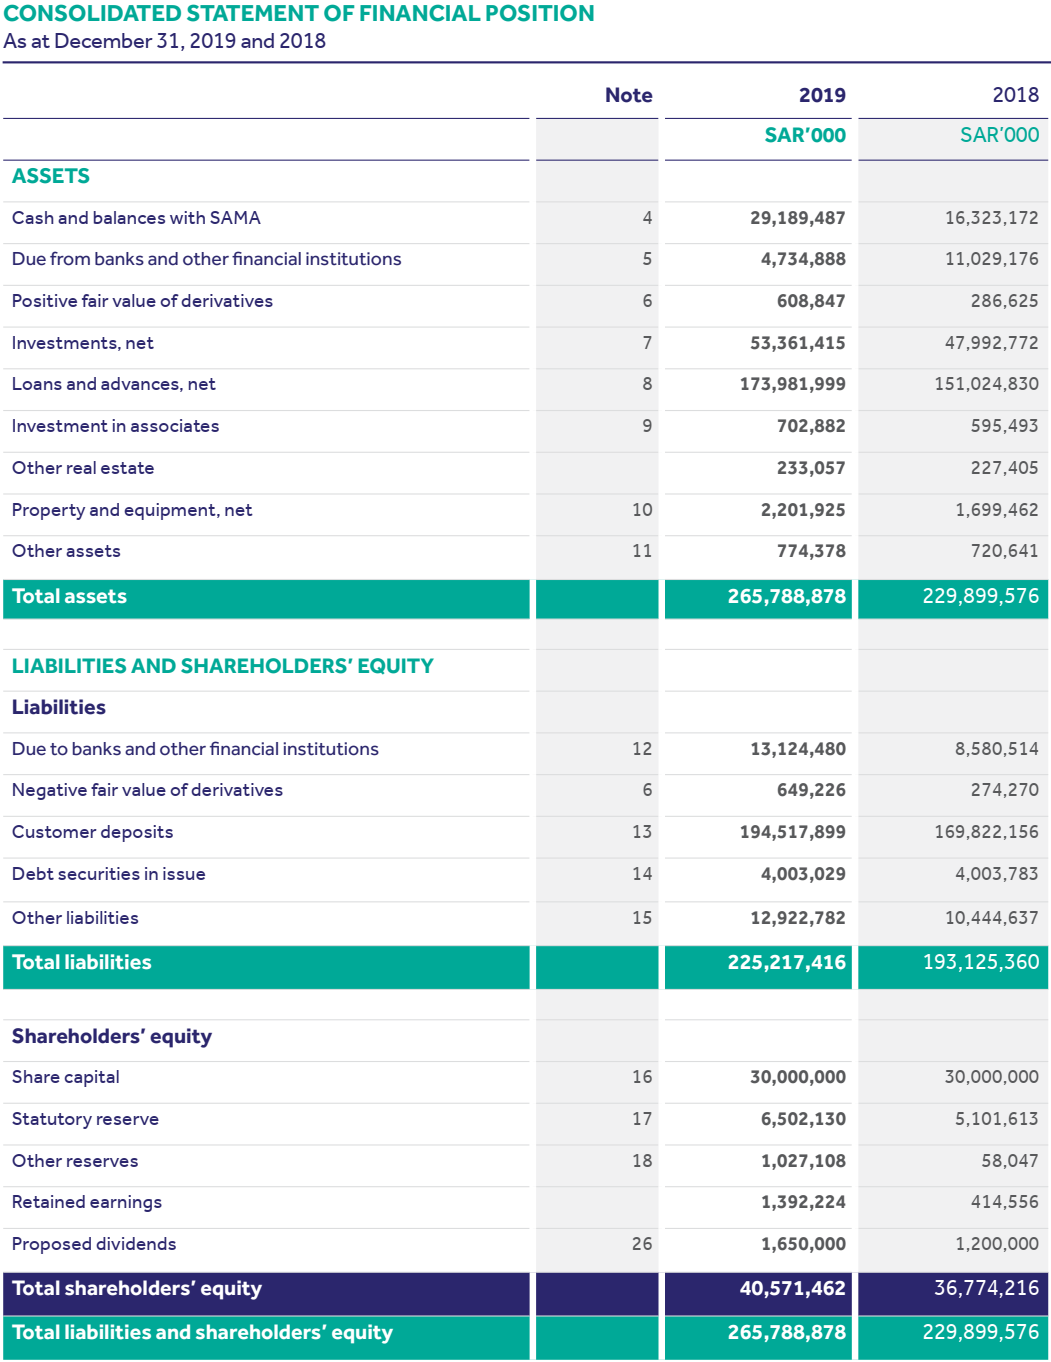Click the 2018 total assets figure in the assets section
The height and width of the screenshot is (1362, 1051).
click(x=980, y=597)
